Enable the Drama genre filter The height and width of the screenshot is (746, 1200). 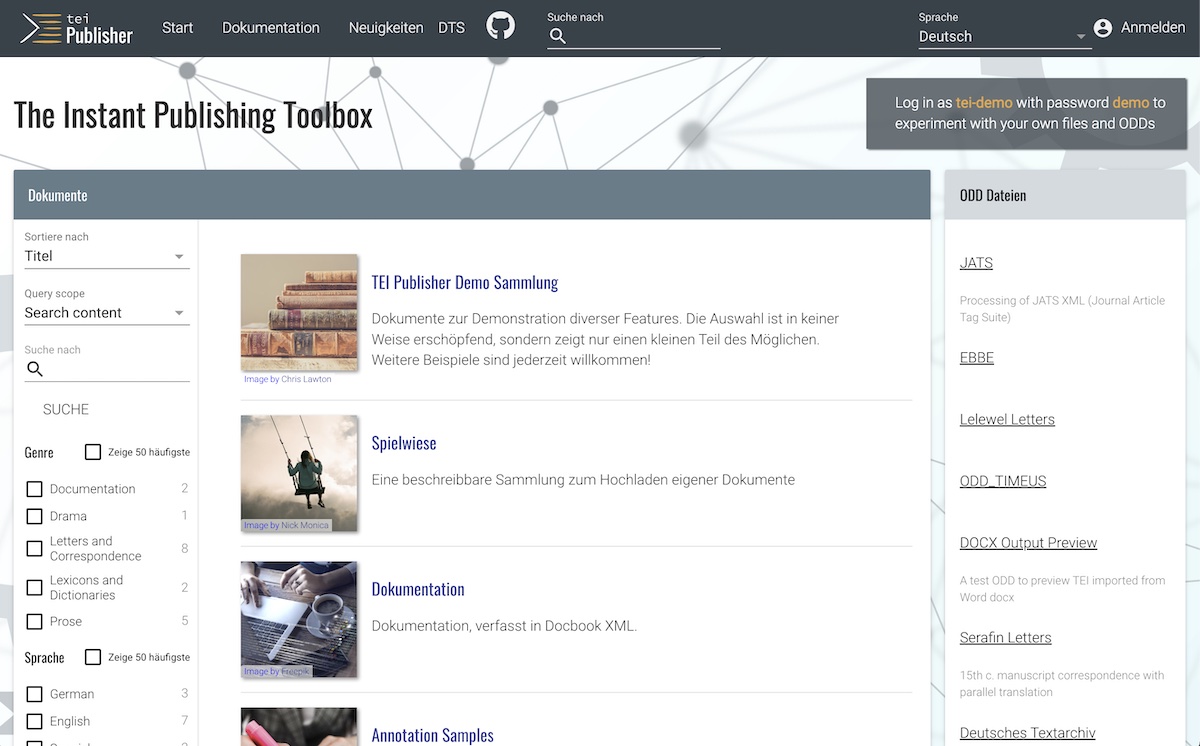coord(35,516)
